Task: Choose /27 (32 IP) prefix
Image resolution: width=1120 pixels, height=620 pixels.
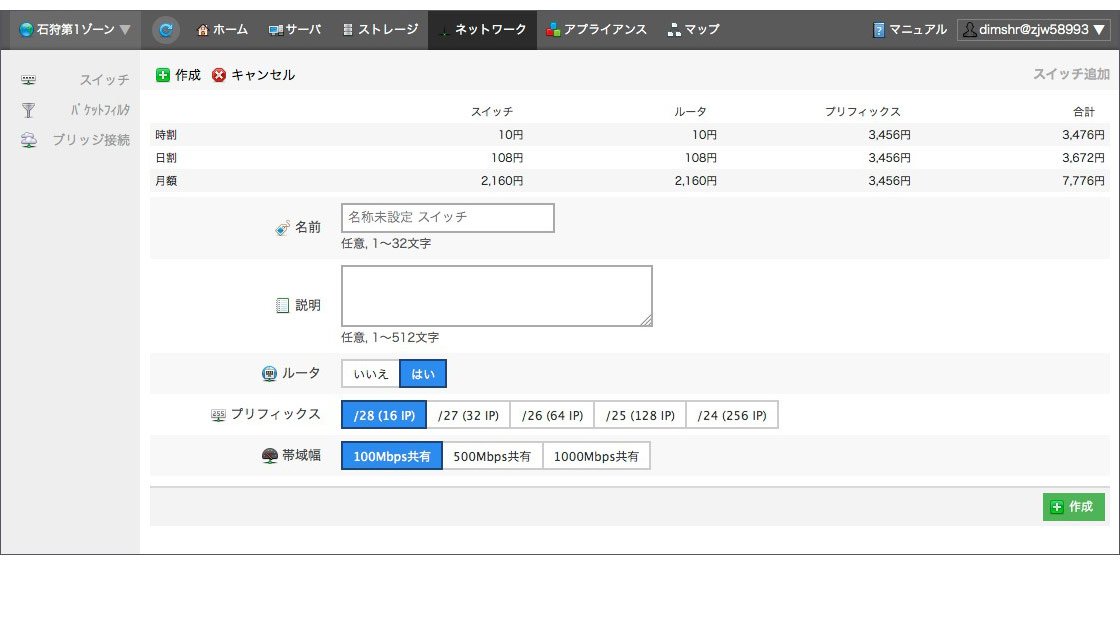Action: 469,415
